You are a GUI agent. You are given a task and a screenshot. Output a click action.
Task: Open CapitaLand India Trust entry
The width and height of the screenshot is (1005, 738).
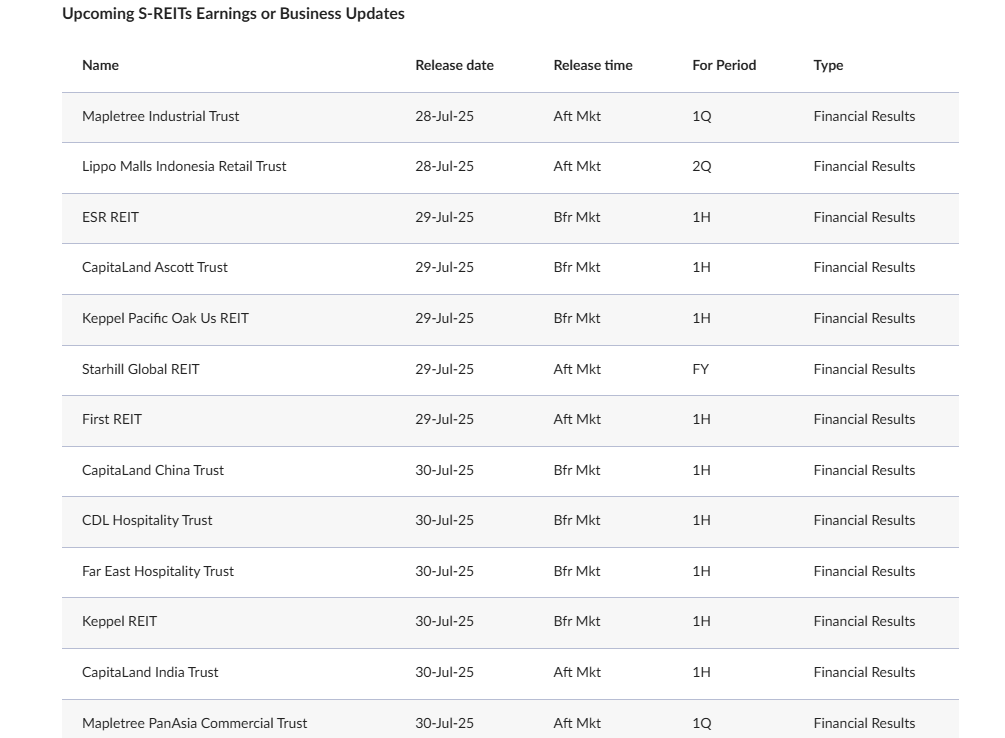(150, 672)
